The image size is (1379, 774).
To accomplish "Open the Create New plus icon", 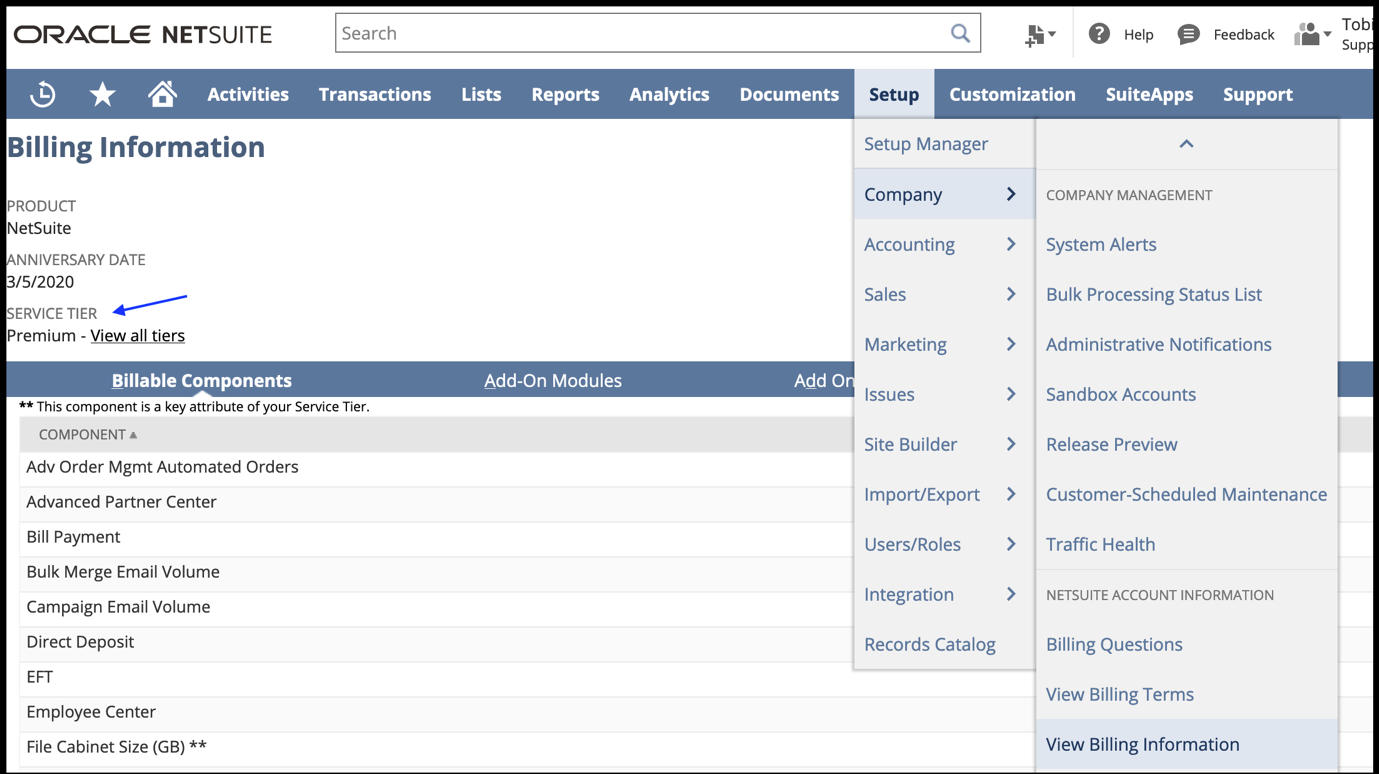I will pyautogui.click(x=1035, y=35).
